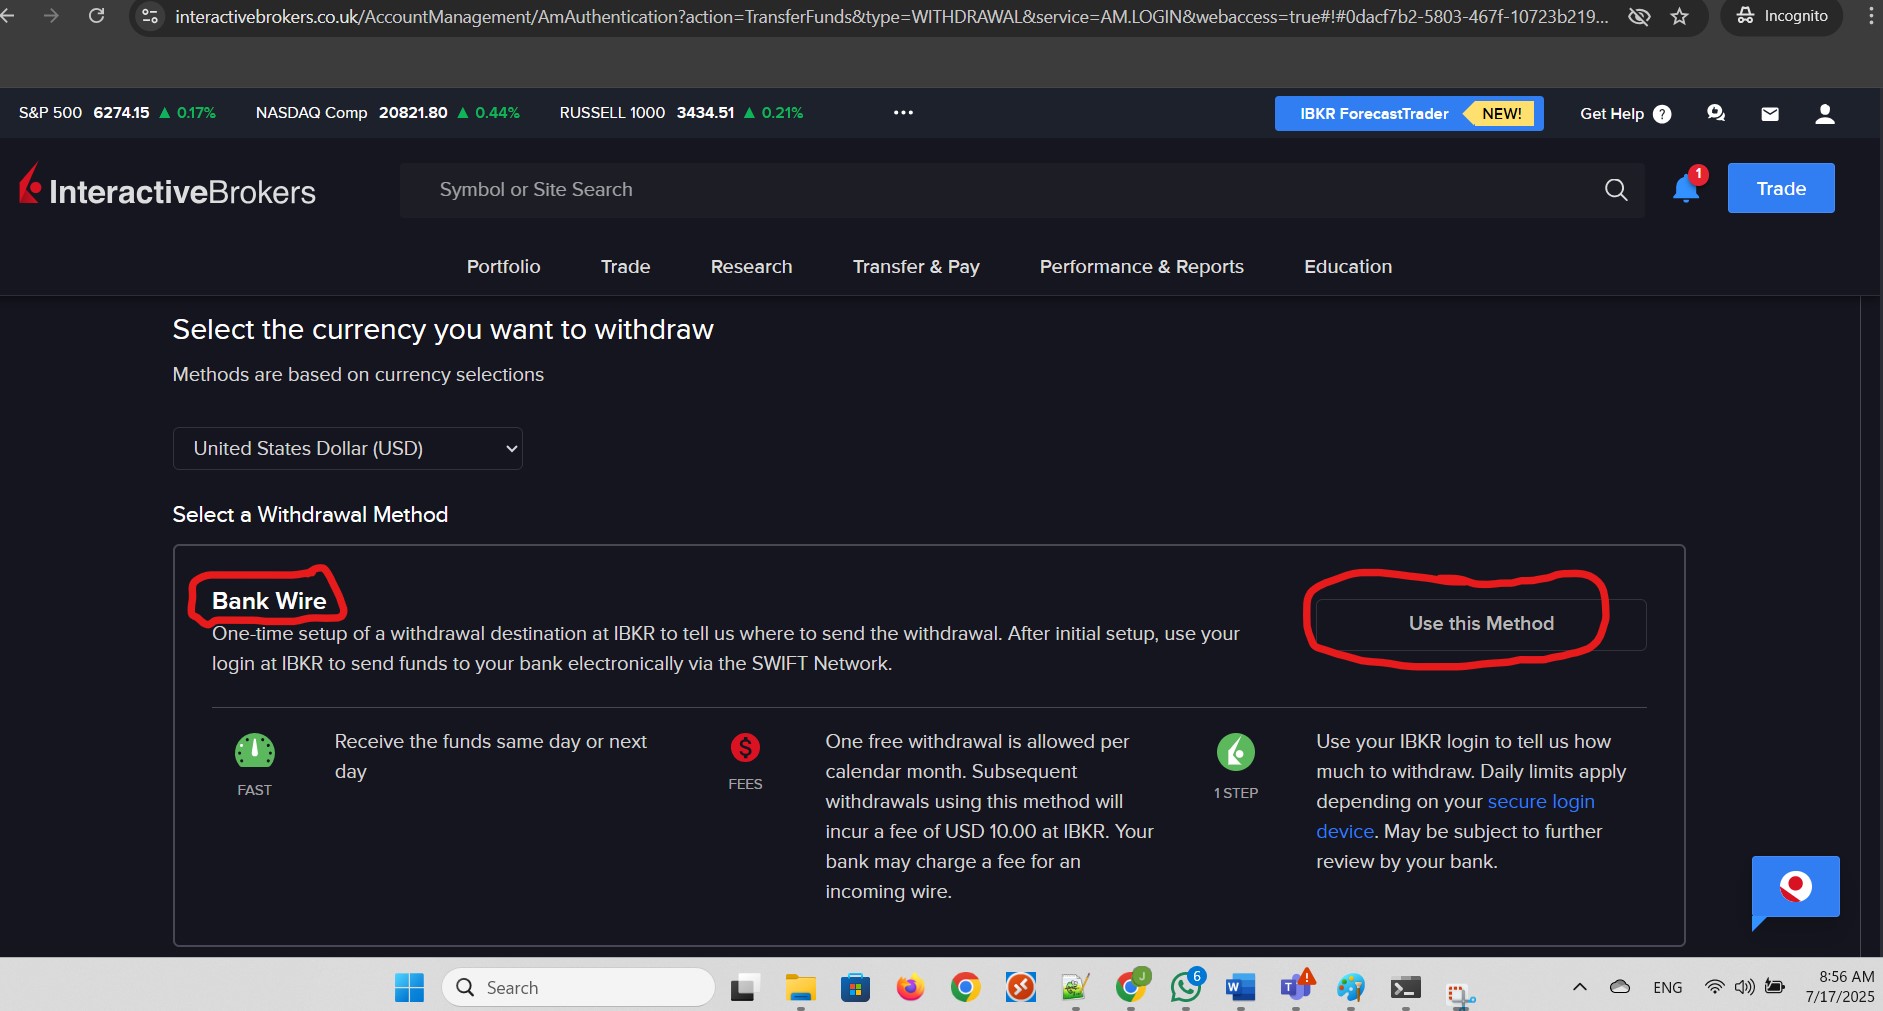Open the Portfolio menu
The height and width of the screenshot is (1011, 1883).
[504, 266]
